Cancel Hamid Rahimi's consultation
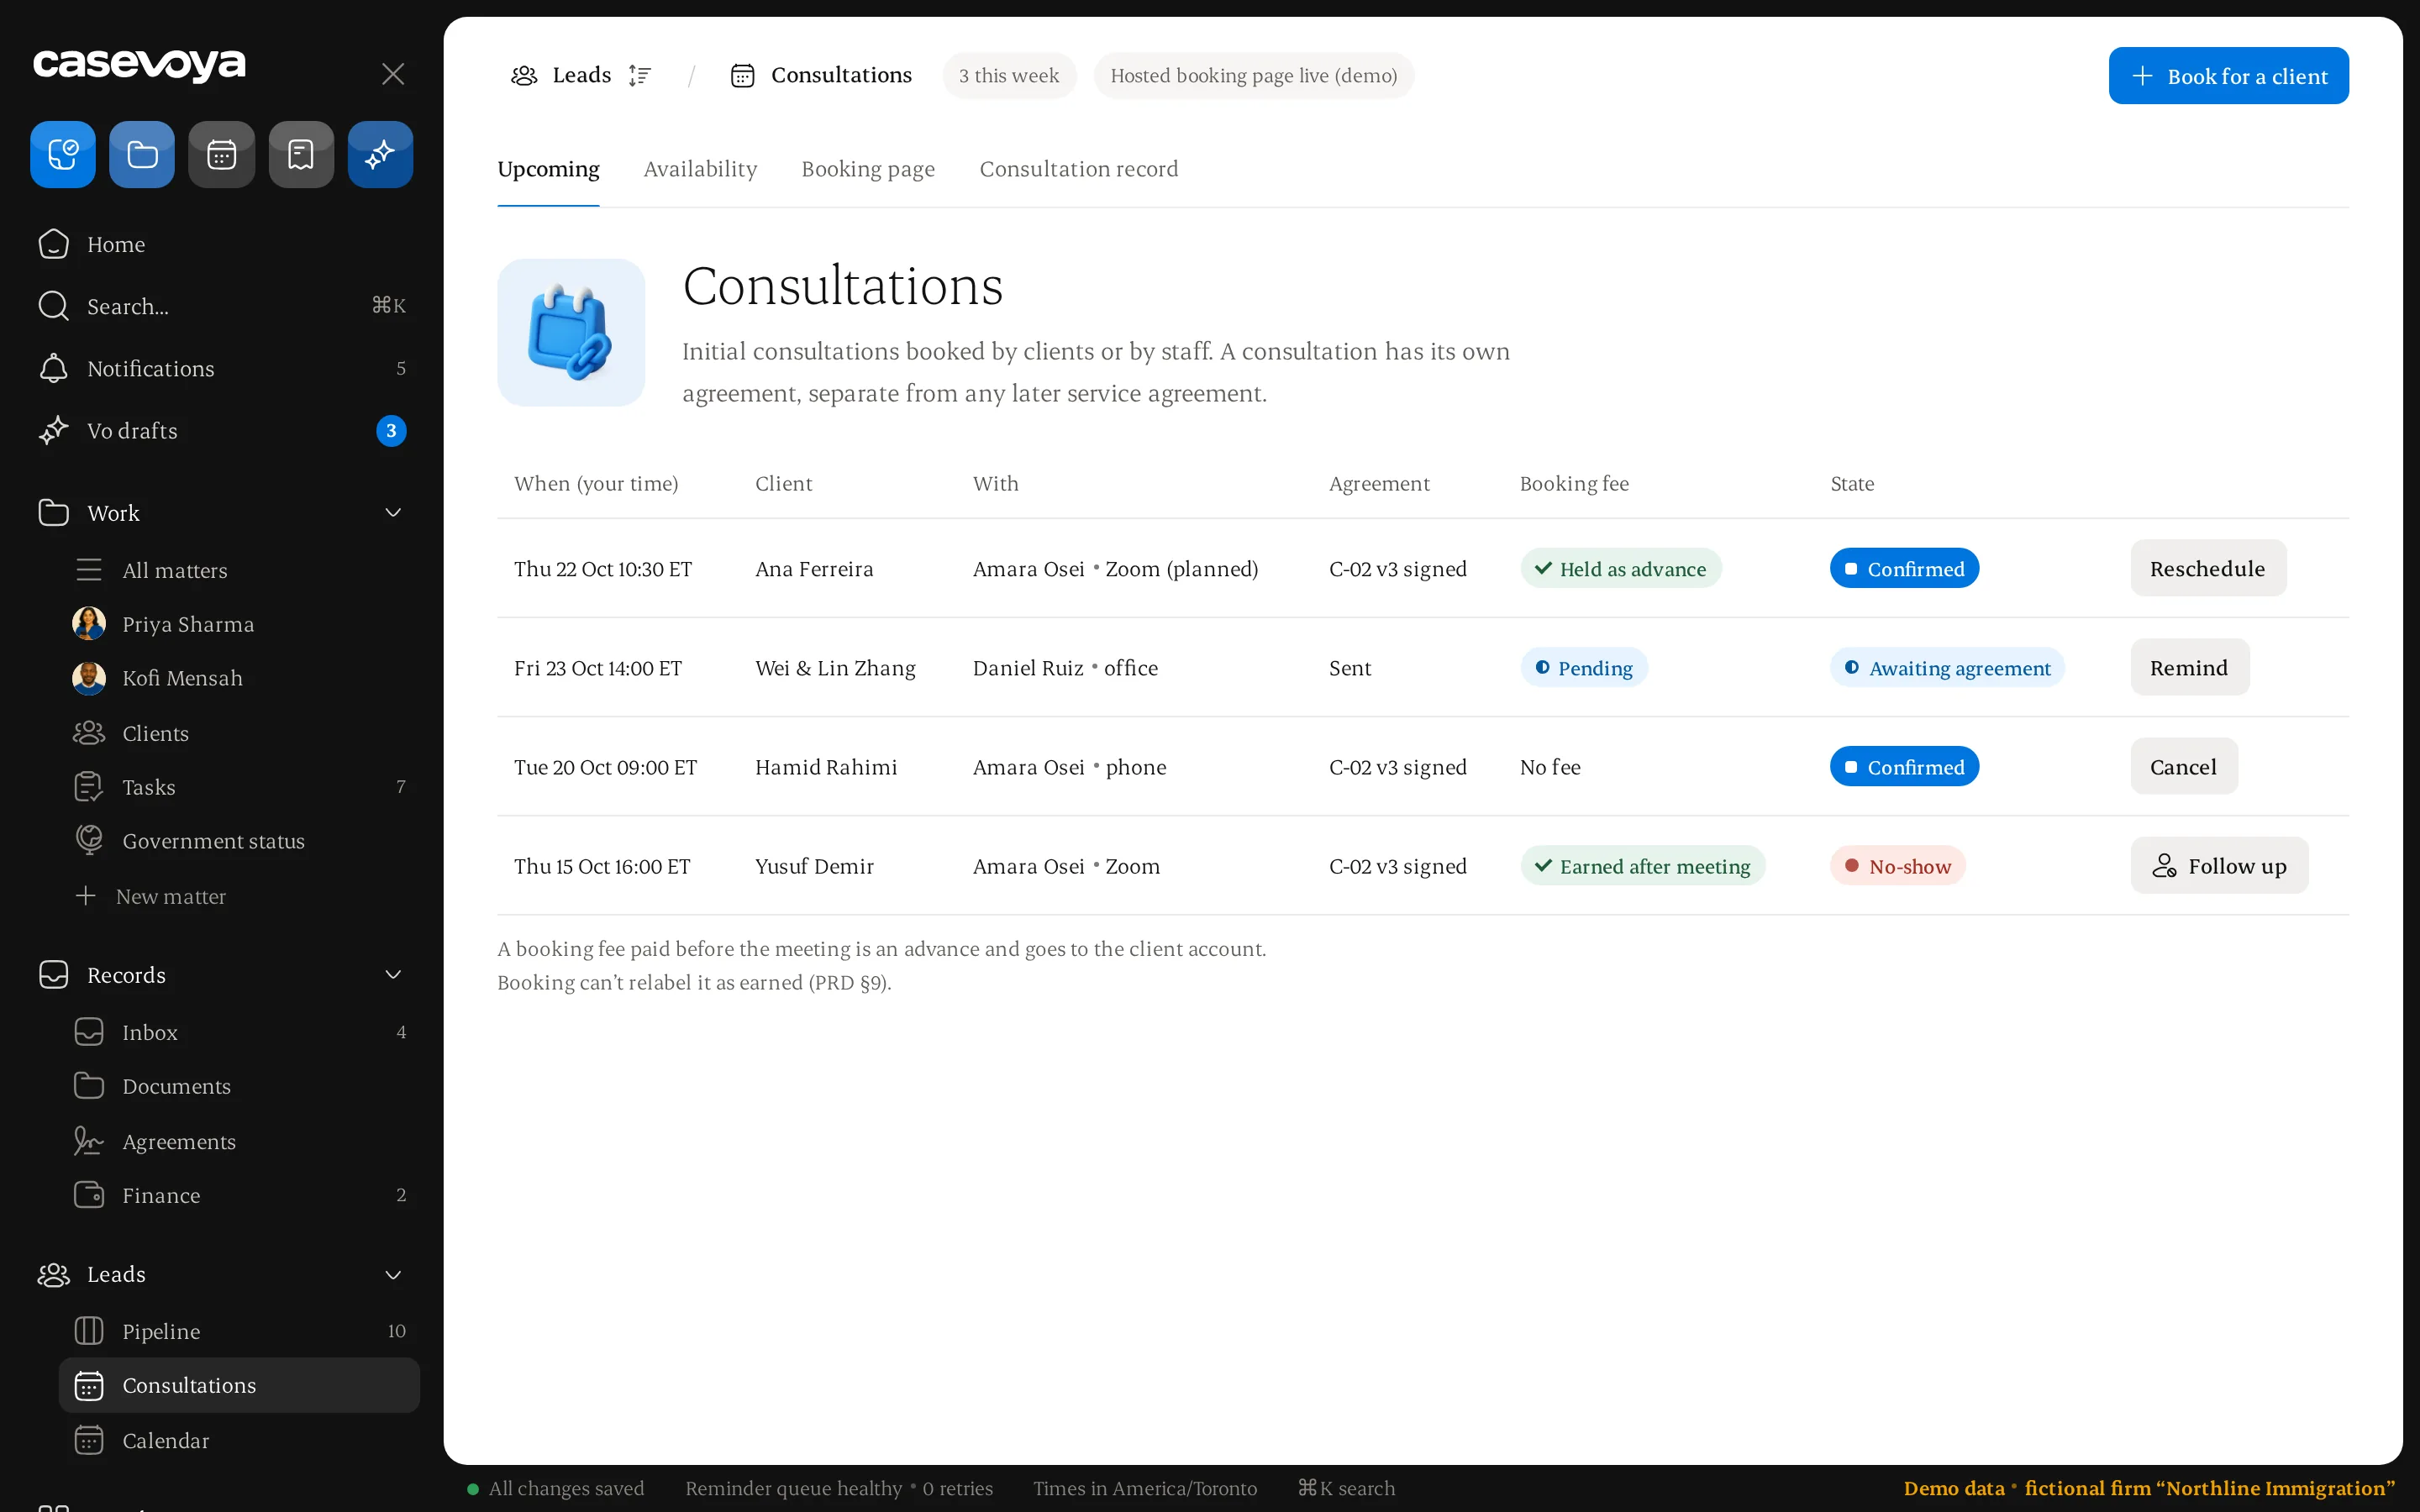Screen dimensions: 2420x1512 (2183, 767)
